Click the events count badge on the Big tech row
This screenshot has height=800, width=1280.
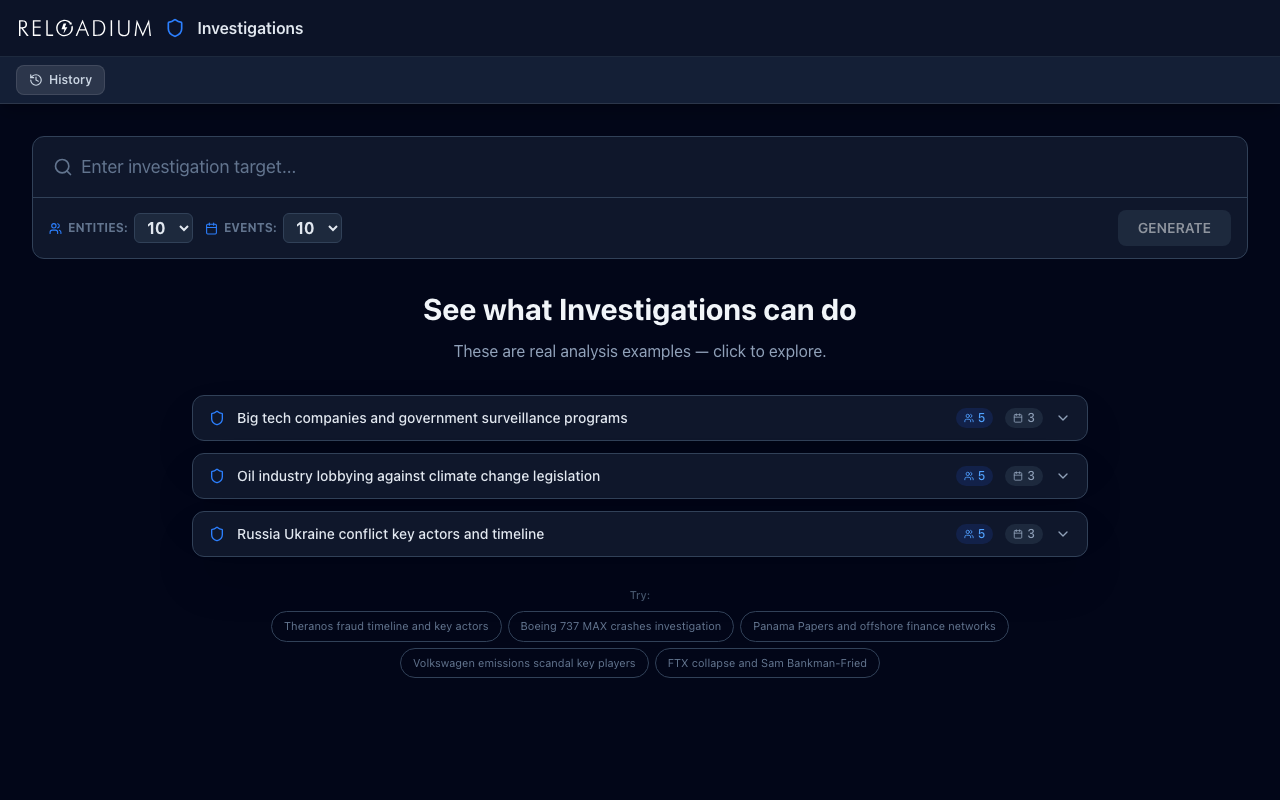(1023, 418)
